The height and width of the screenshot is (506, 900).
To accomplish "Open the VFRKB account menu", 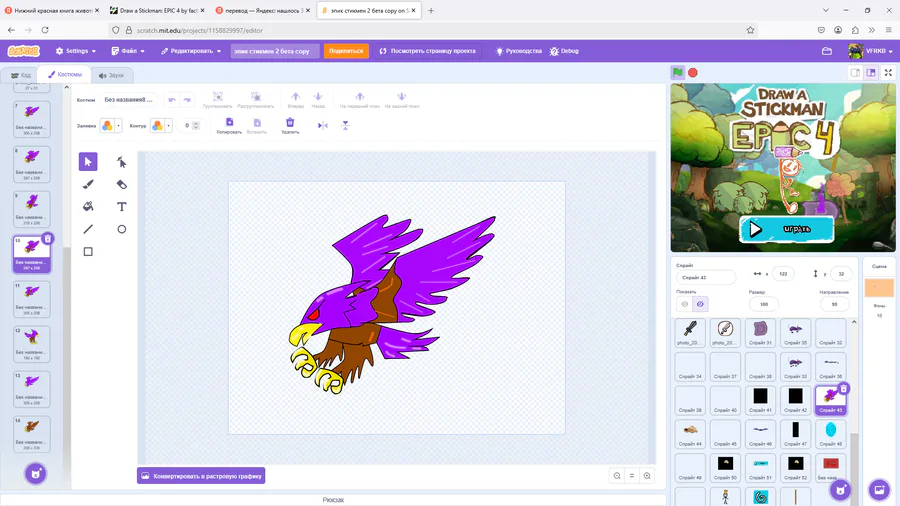I will click(x=871, y=51).
